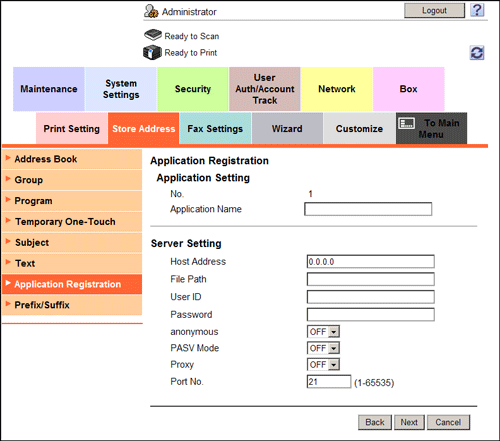
Task: Select Application Registration in the sidebar
Action: click(x=72, y=284)
